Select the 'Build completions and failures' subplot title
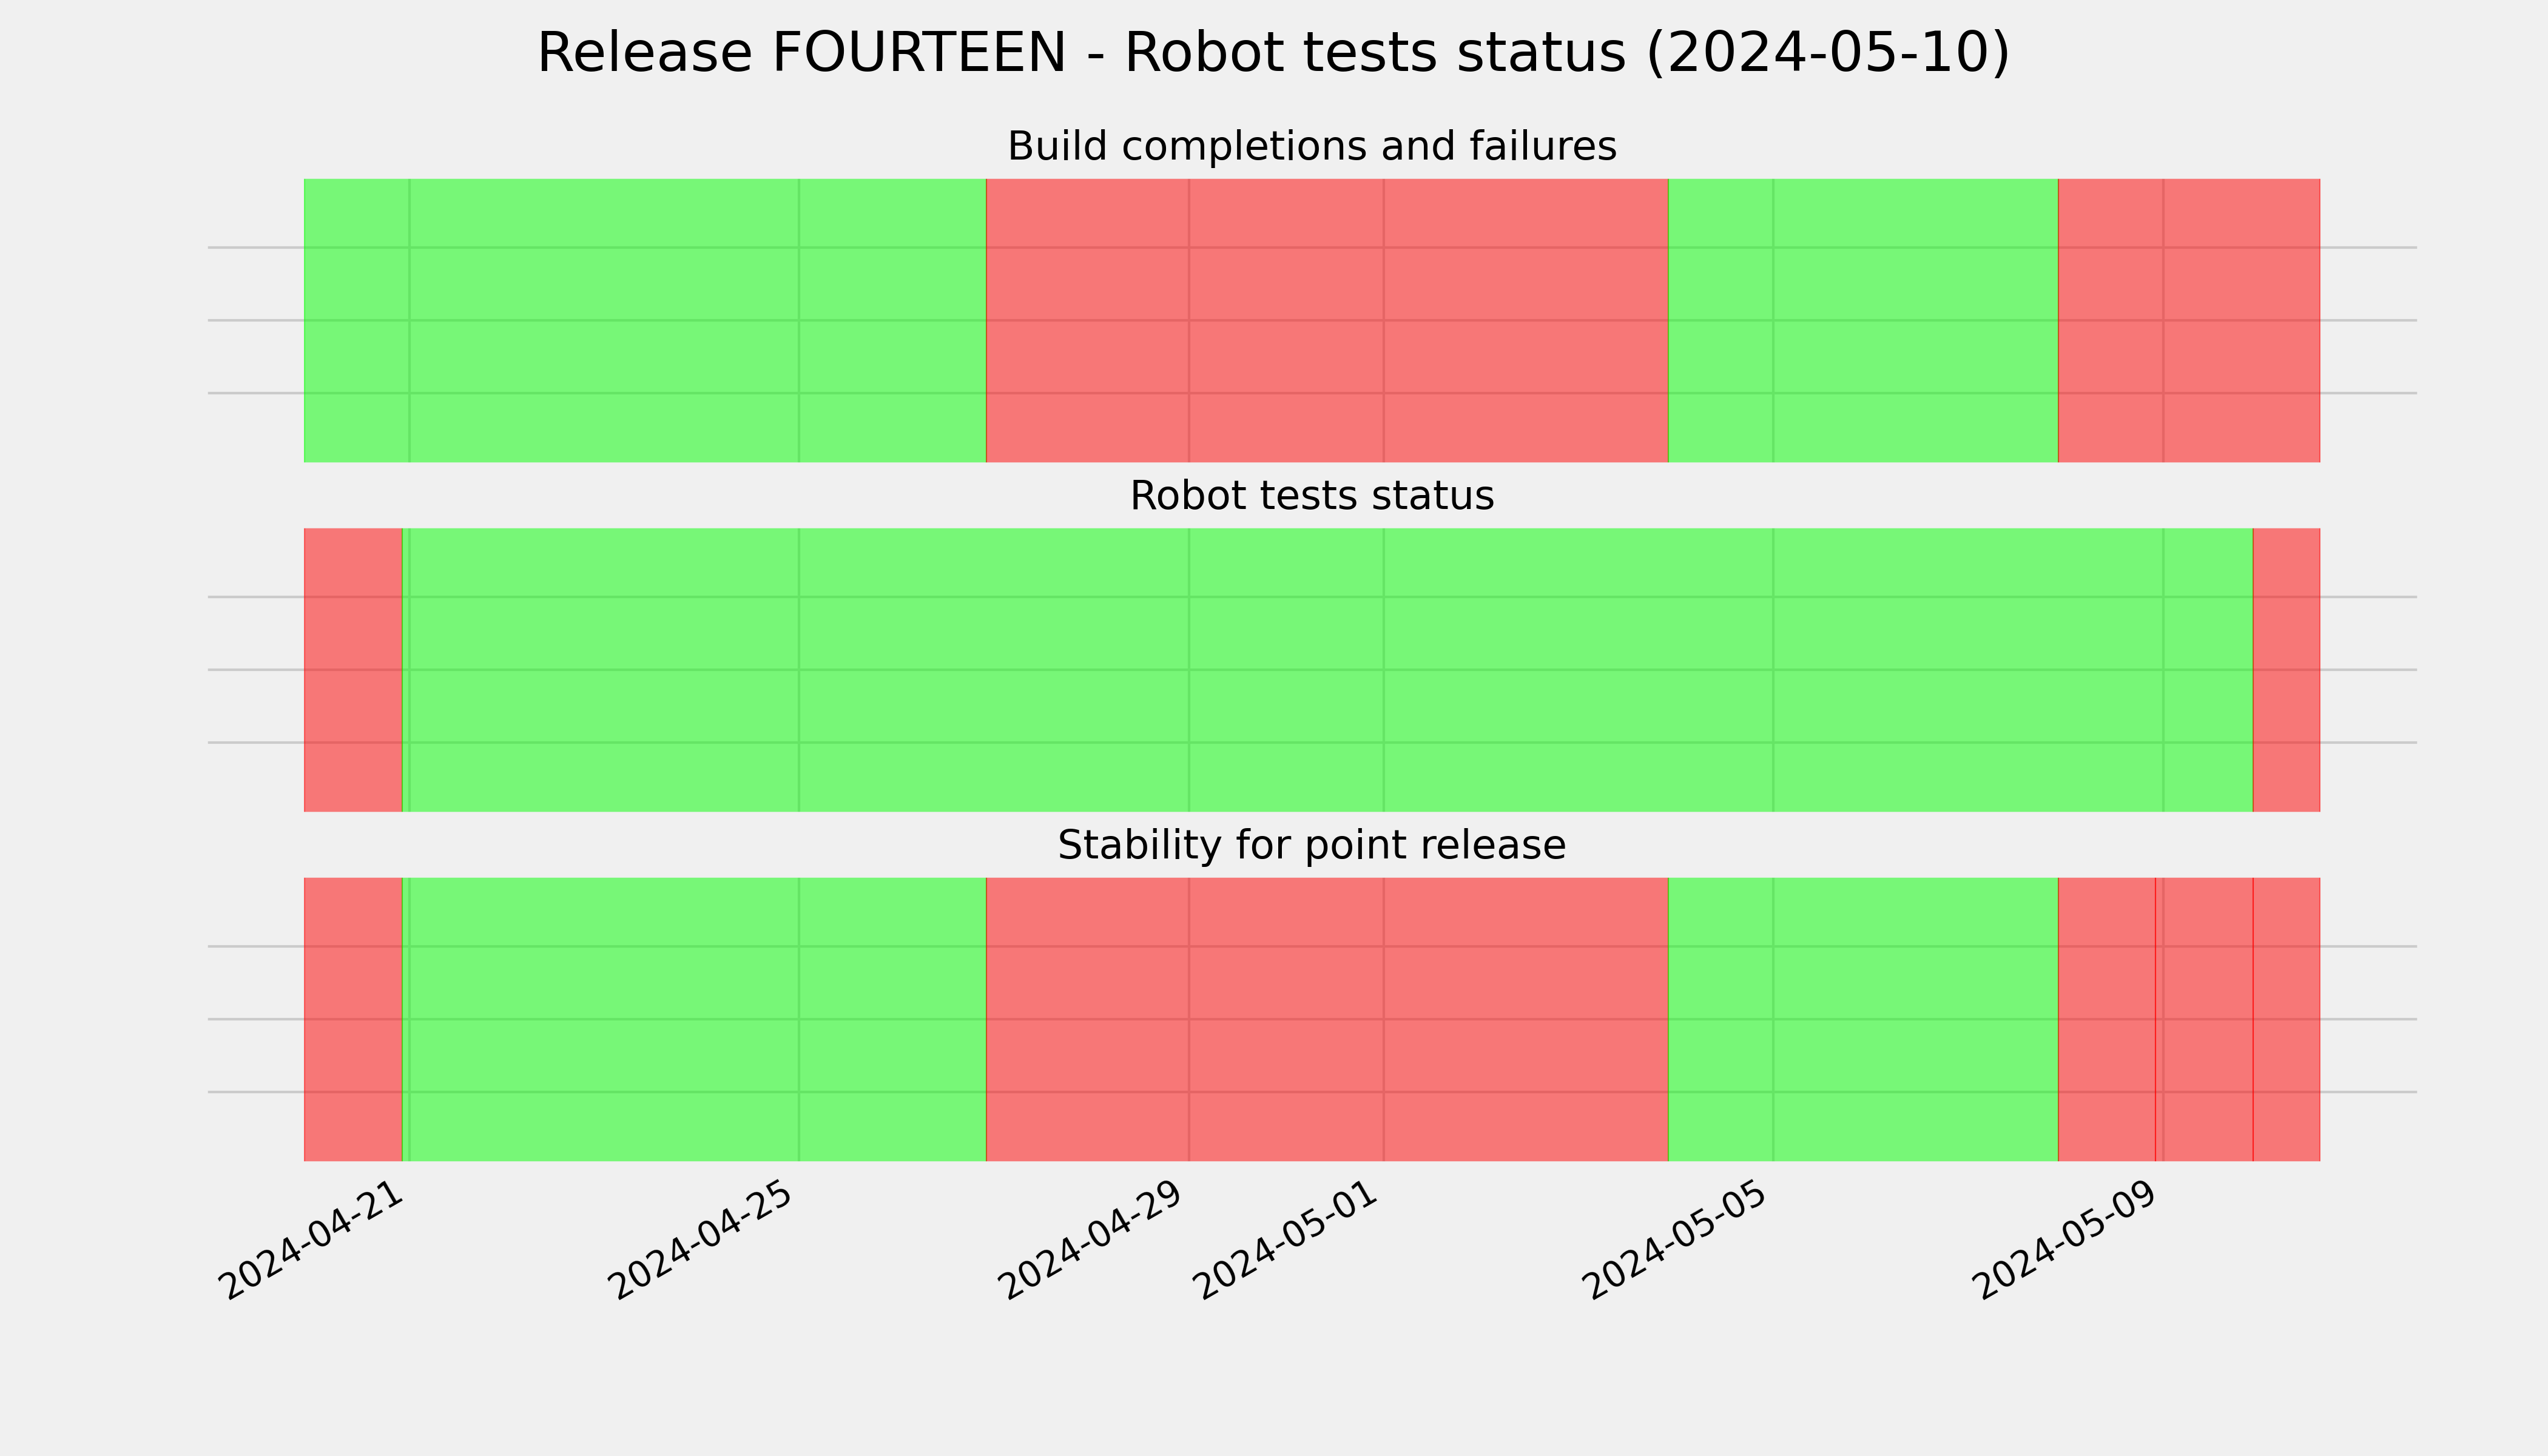2548x1456 pixels. [x=1311, y=146]
